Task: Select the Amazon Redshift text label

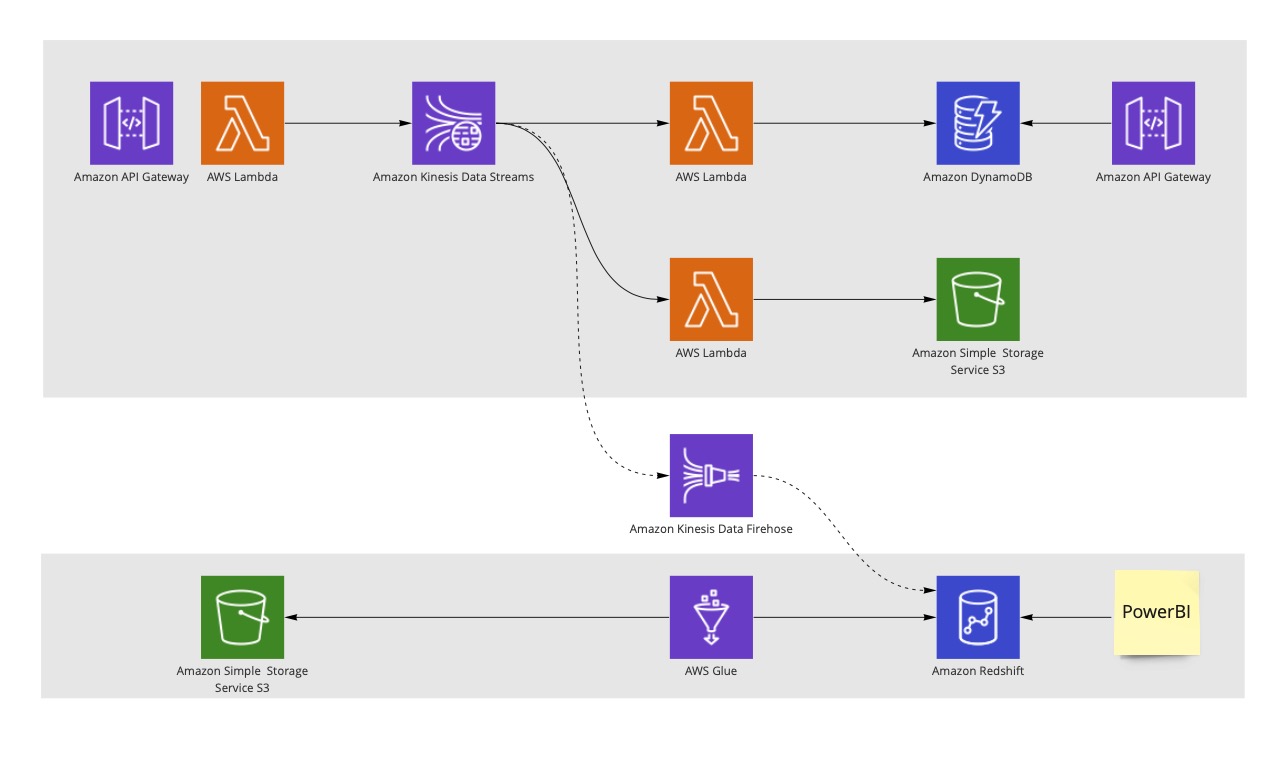Action: point(978,671)
